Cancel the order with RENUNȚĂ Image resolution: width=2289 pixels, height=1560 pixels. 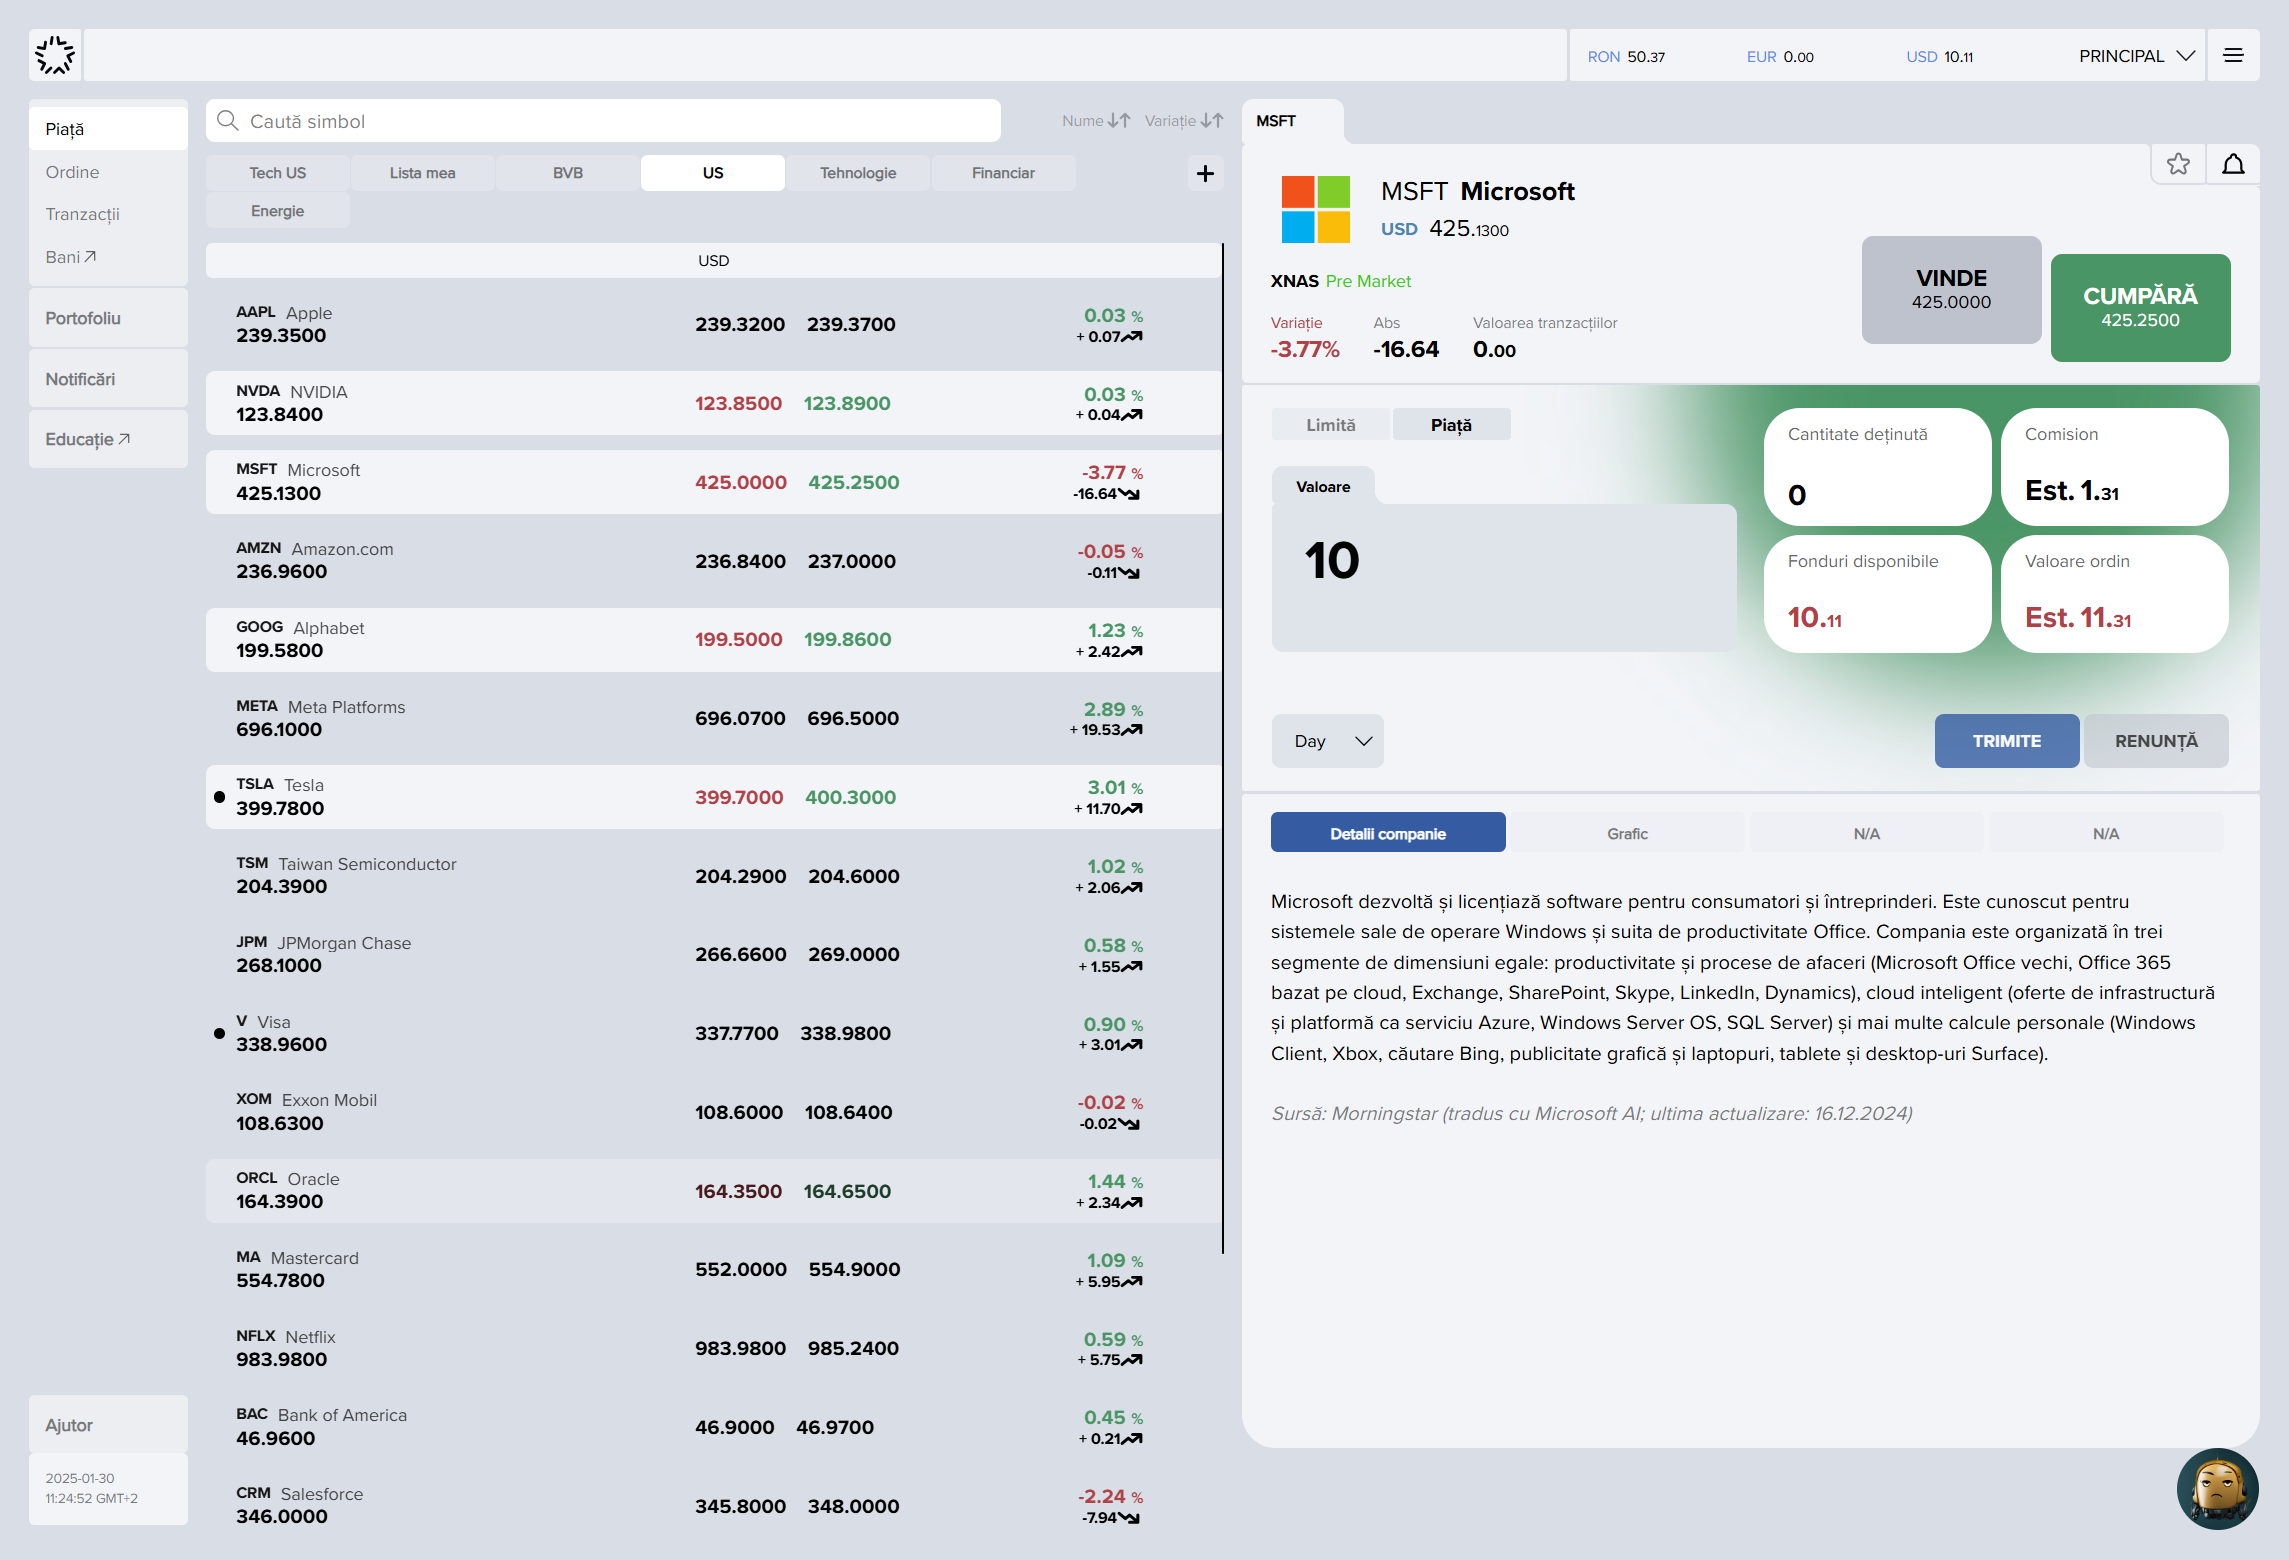pos(2156,741)
